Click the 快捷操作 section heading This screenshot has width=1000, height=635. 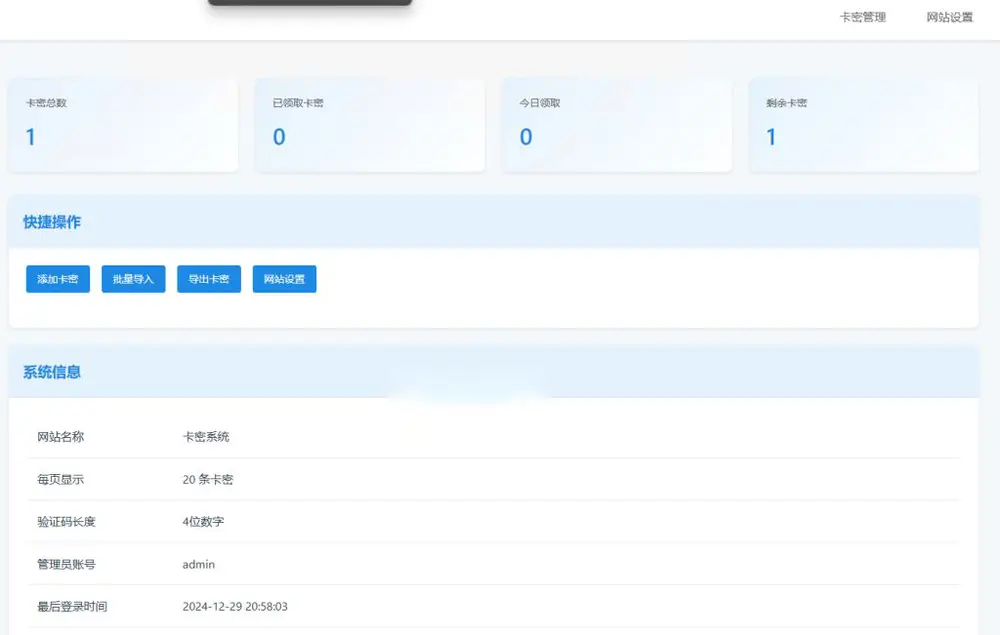[52, 222]
